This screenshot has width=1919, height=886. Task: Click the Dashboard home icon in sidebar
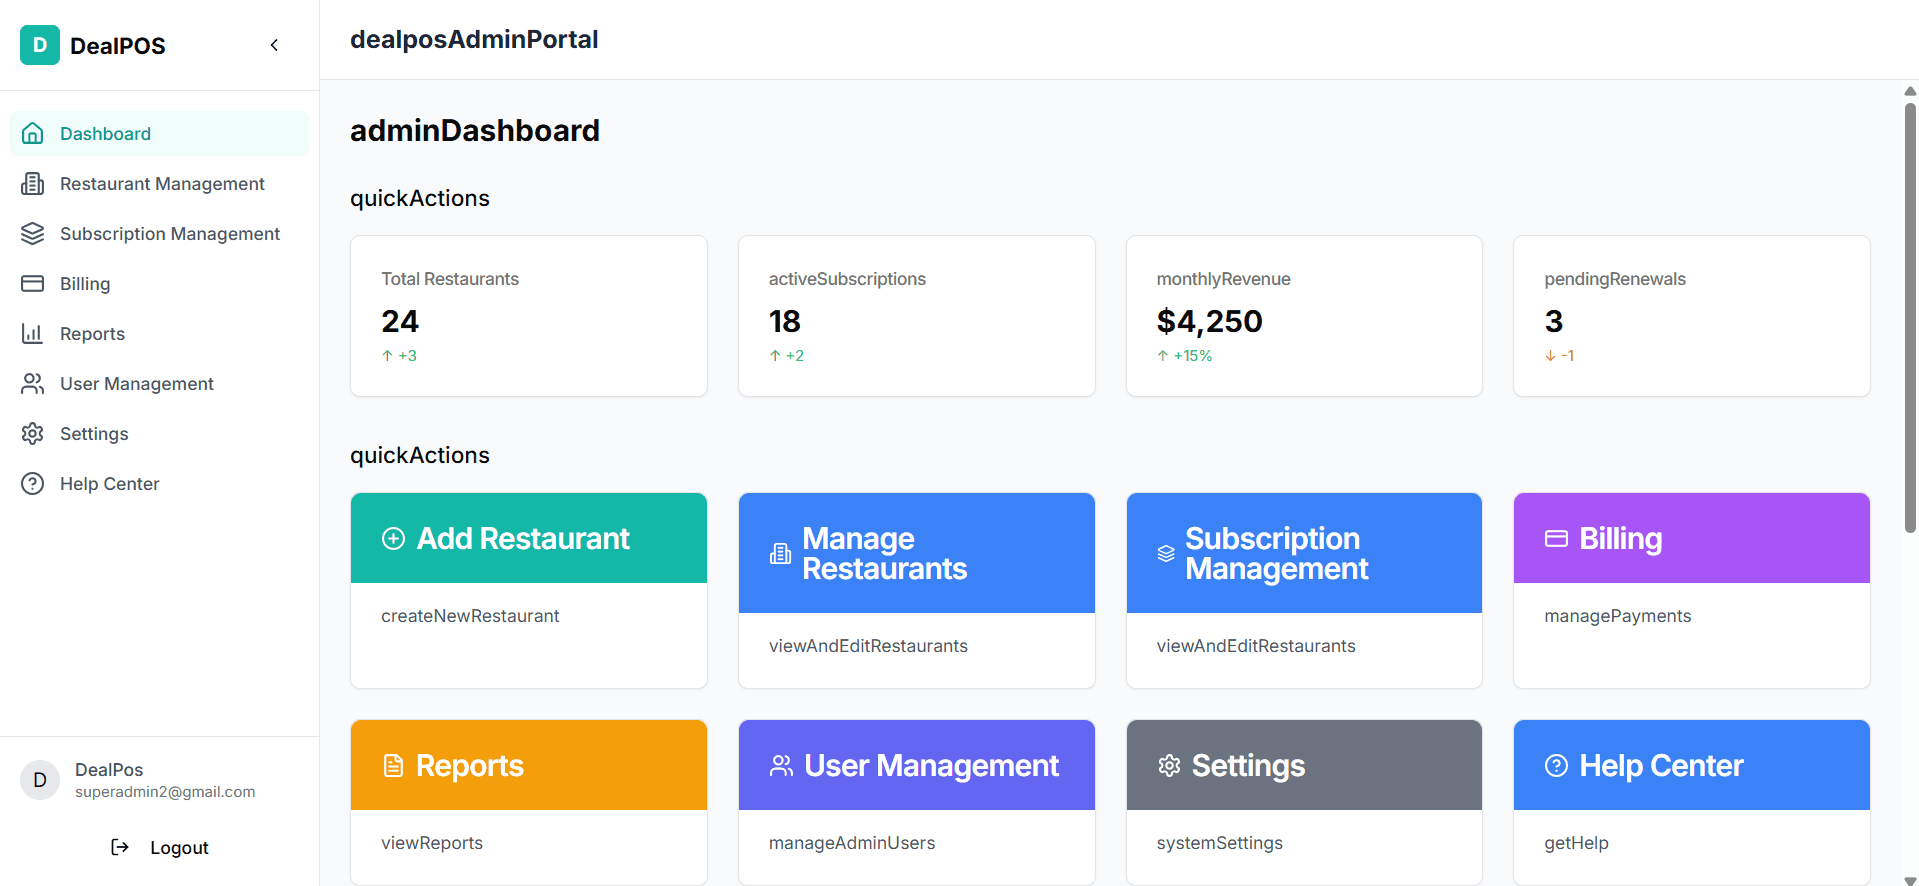33,134
